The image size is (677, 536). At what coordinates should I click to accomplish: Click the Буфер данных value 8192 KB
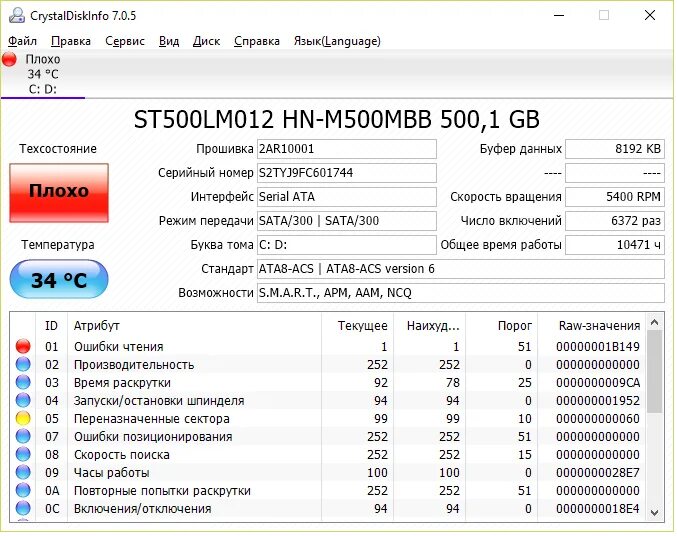click(x=615, y=149)
